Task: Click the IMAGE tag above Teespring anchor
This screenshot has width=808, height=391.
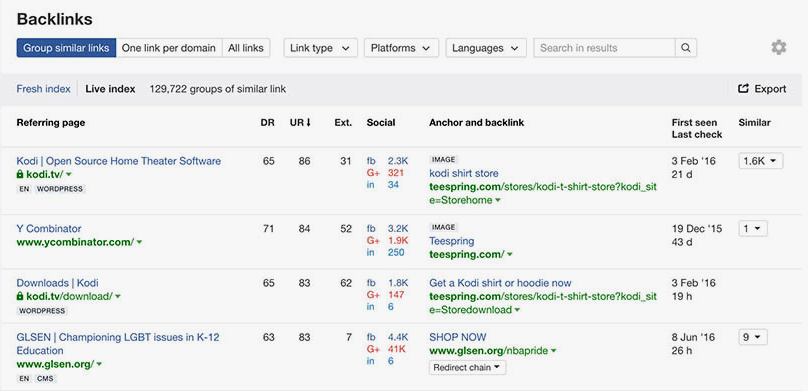Action: pos(443,227)
